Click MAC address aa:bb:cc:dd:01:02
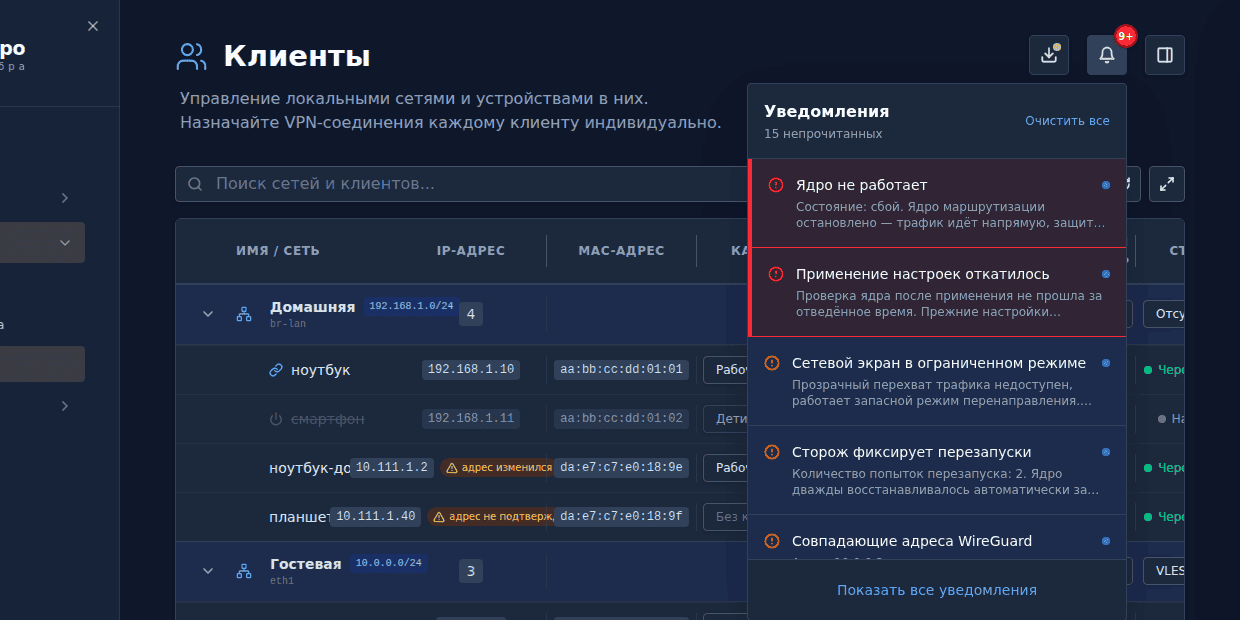 click(621, 419)
